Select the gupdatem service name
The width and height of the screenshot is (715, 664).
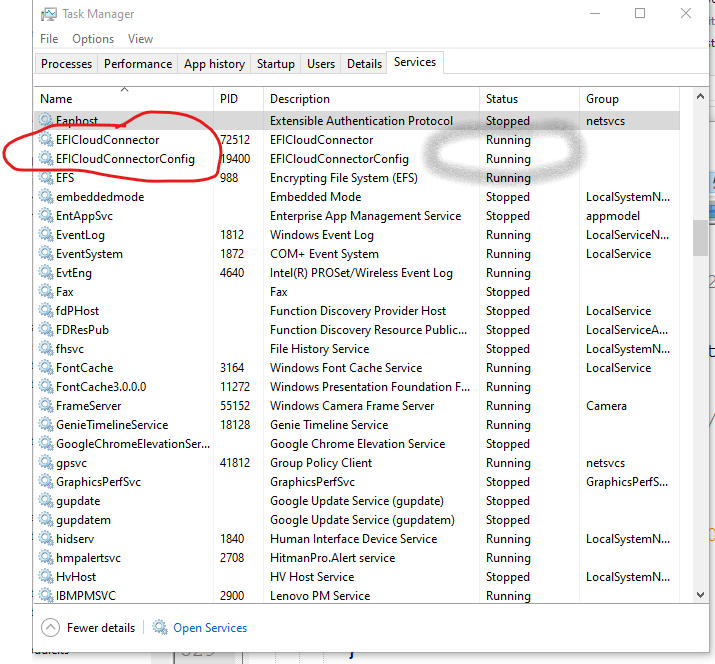click(83, 520)
